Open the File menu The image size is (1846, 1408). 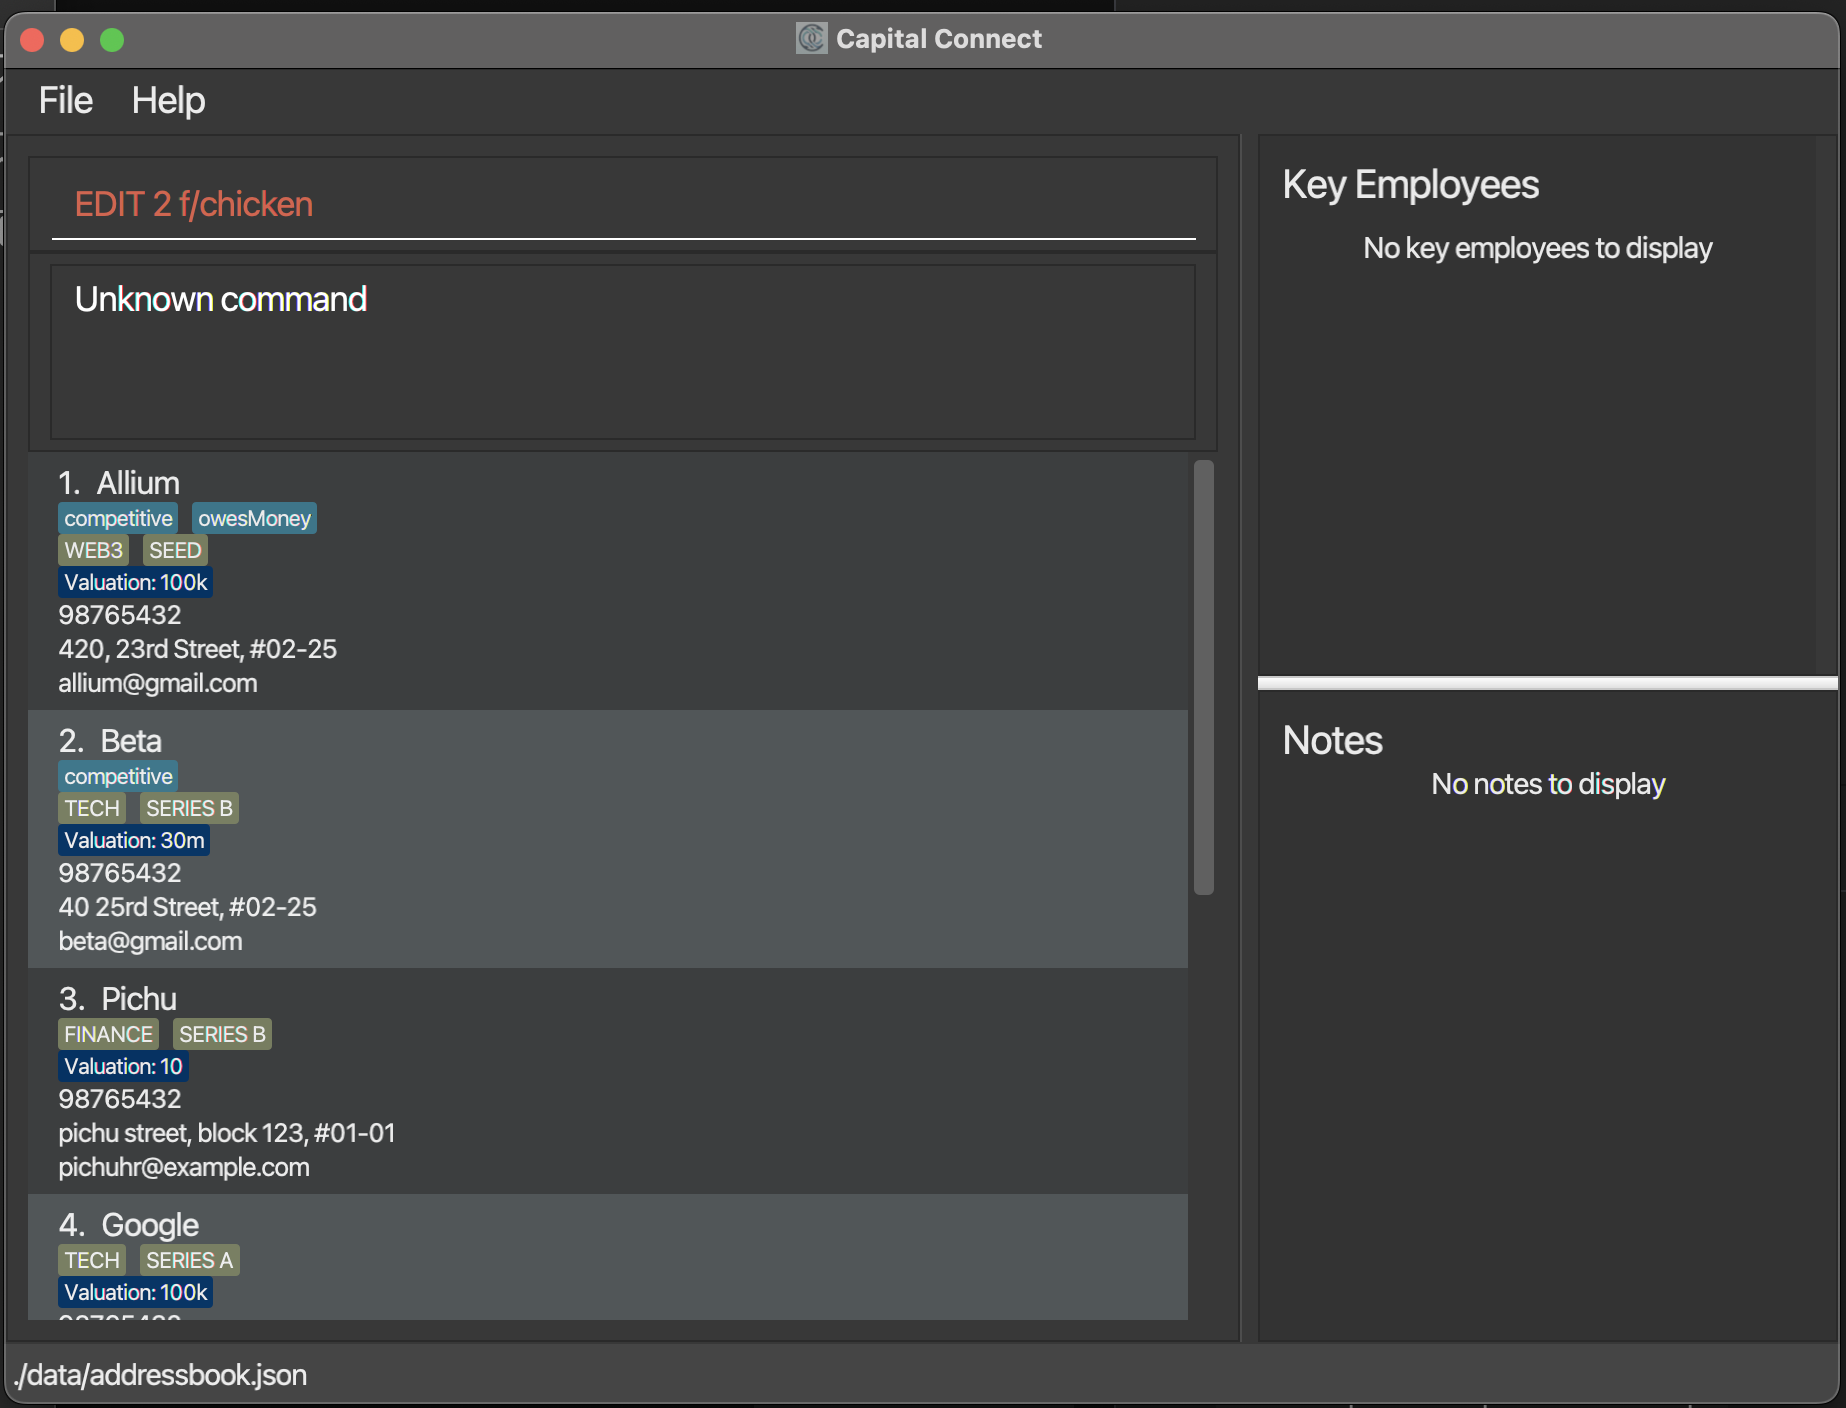[66, 101]
